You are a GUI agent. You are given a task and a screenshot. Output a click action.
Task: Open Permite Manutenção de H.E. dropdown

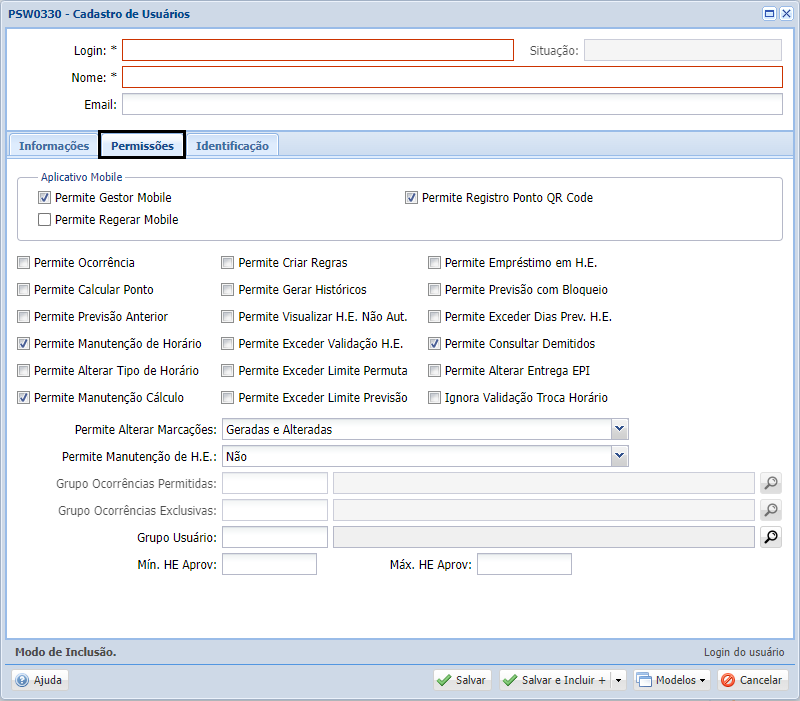pos(620,456)
